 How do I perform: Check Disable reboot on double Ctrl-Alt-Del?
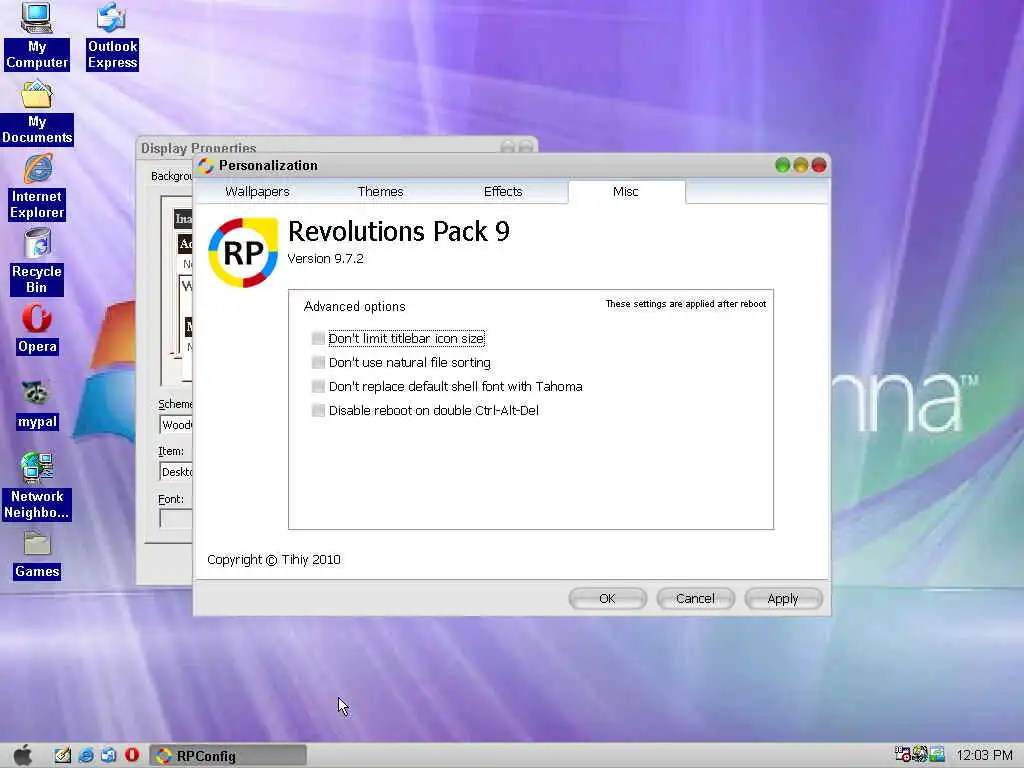point(318,411)
